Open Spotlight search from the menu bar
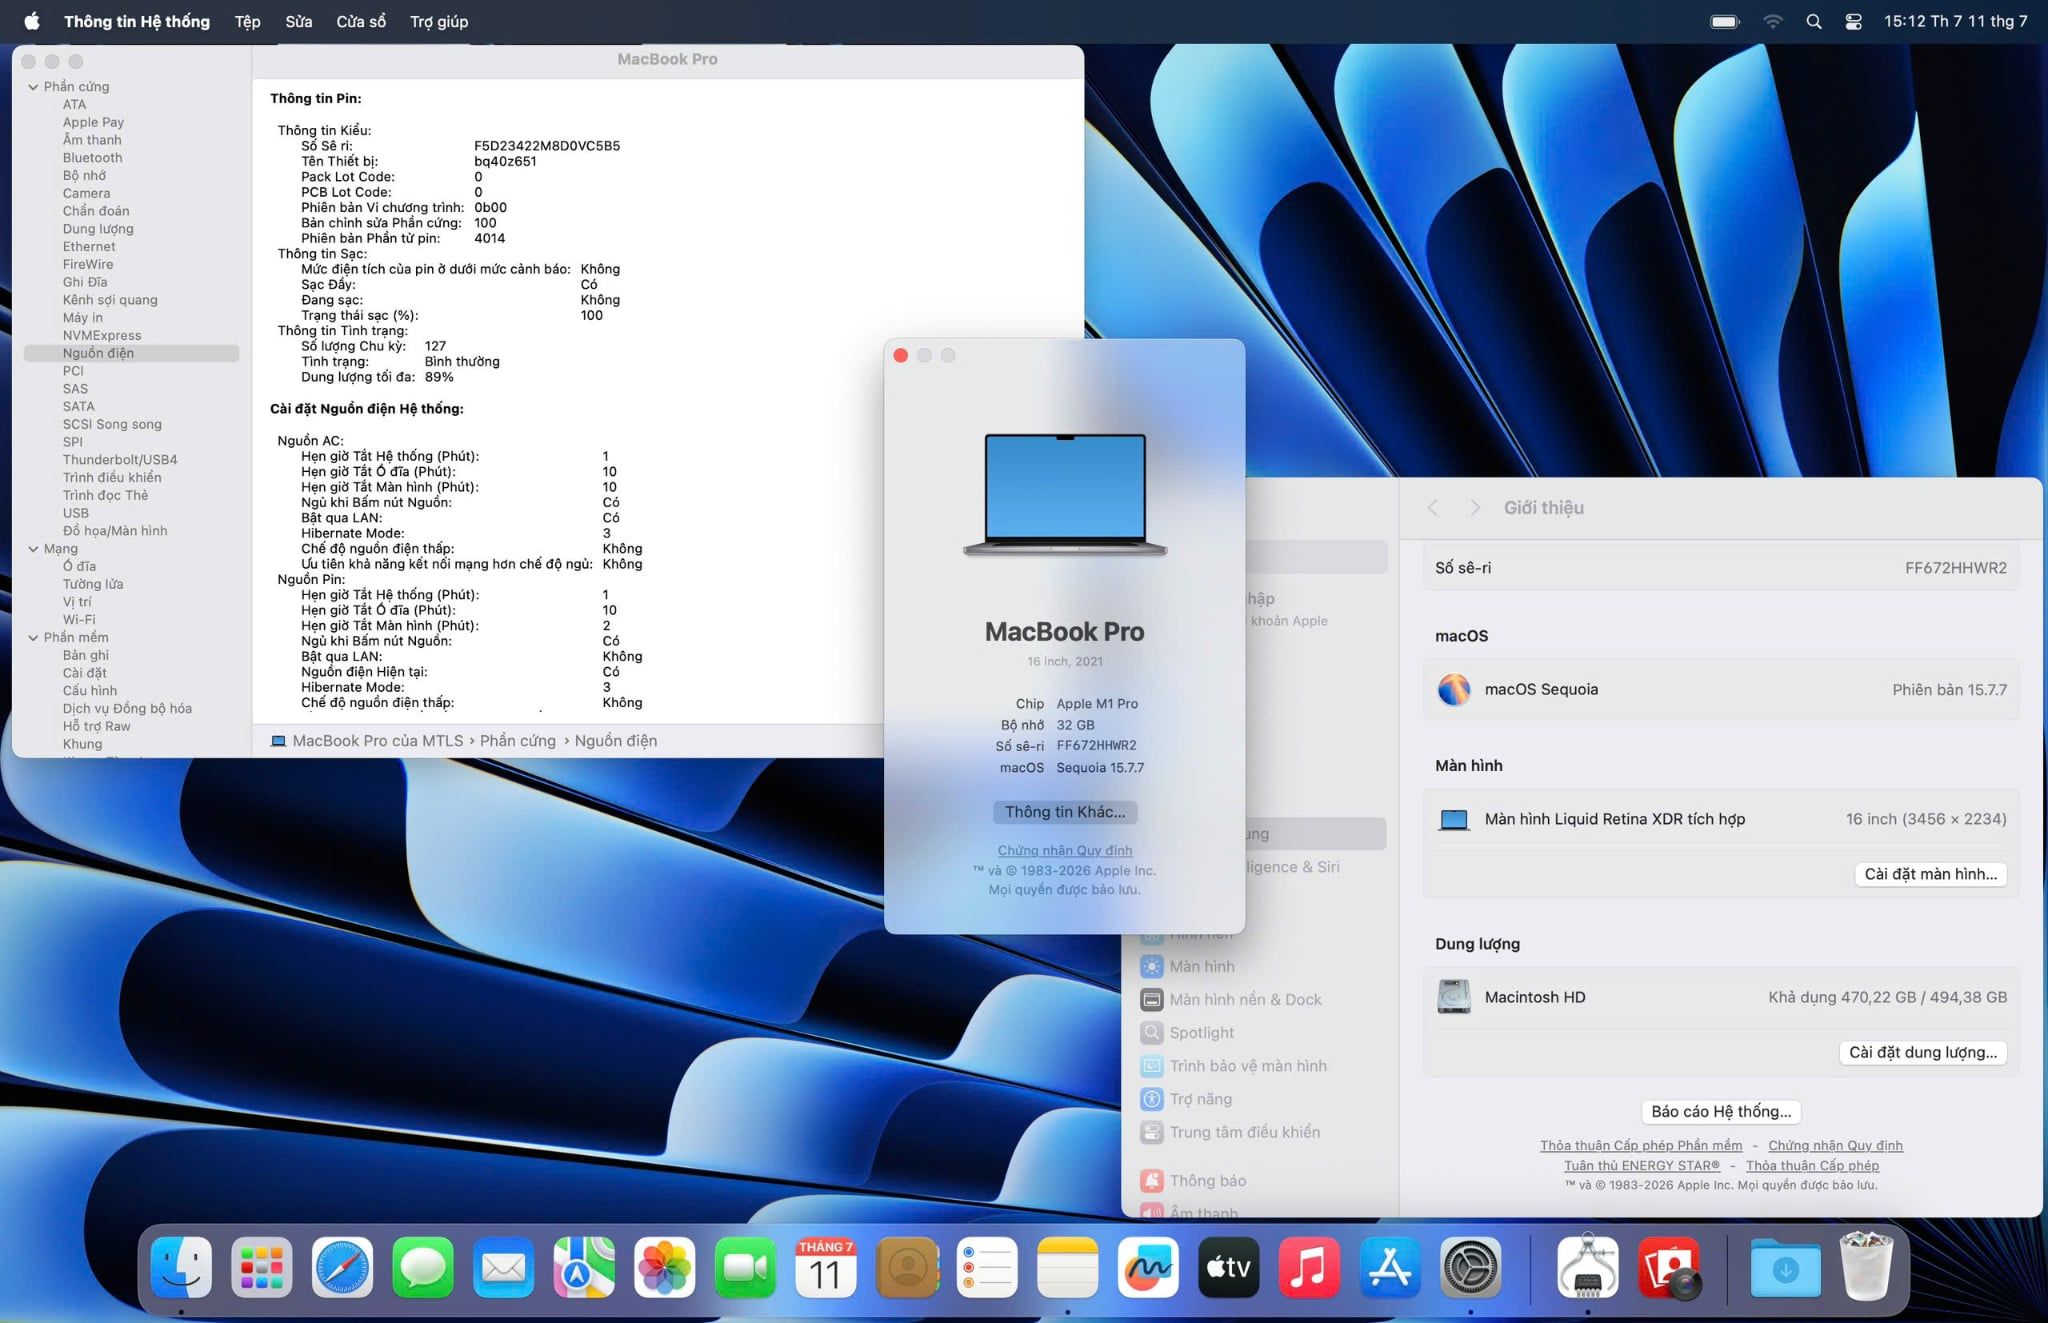The width and height of the screenshot is (2048, 1323). [1814, 21]
